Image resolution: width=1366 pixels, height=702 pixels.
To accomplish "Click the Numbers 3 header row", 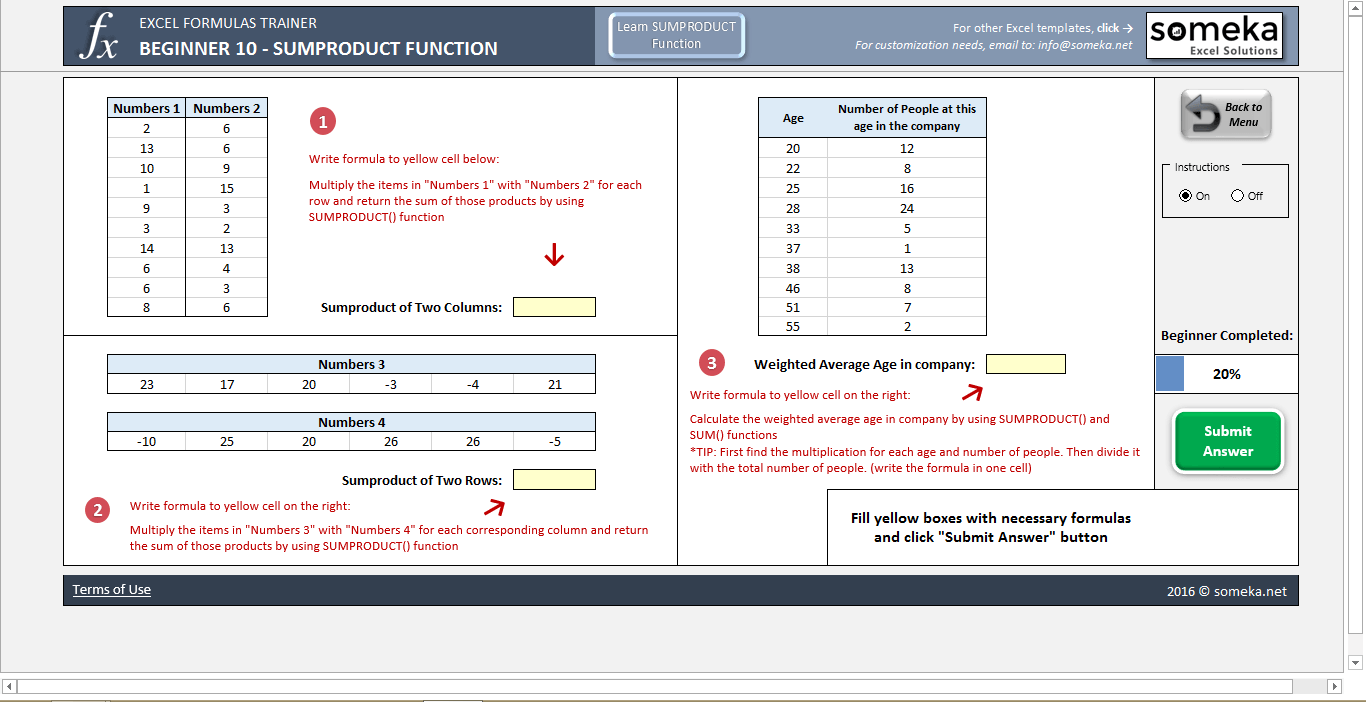I will [x=351, y=365].
